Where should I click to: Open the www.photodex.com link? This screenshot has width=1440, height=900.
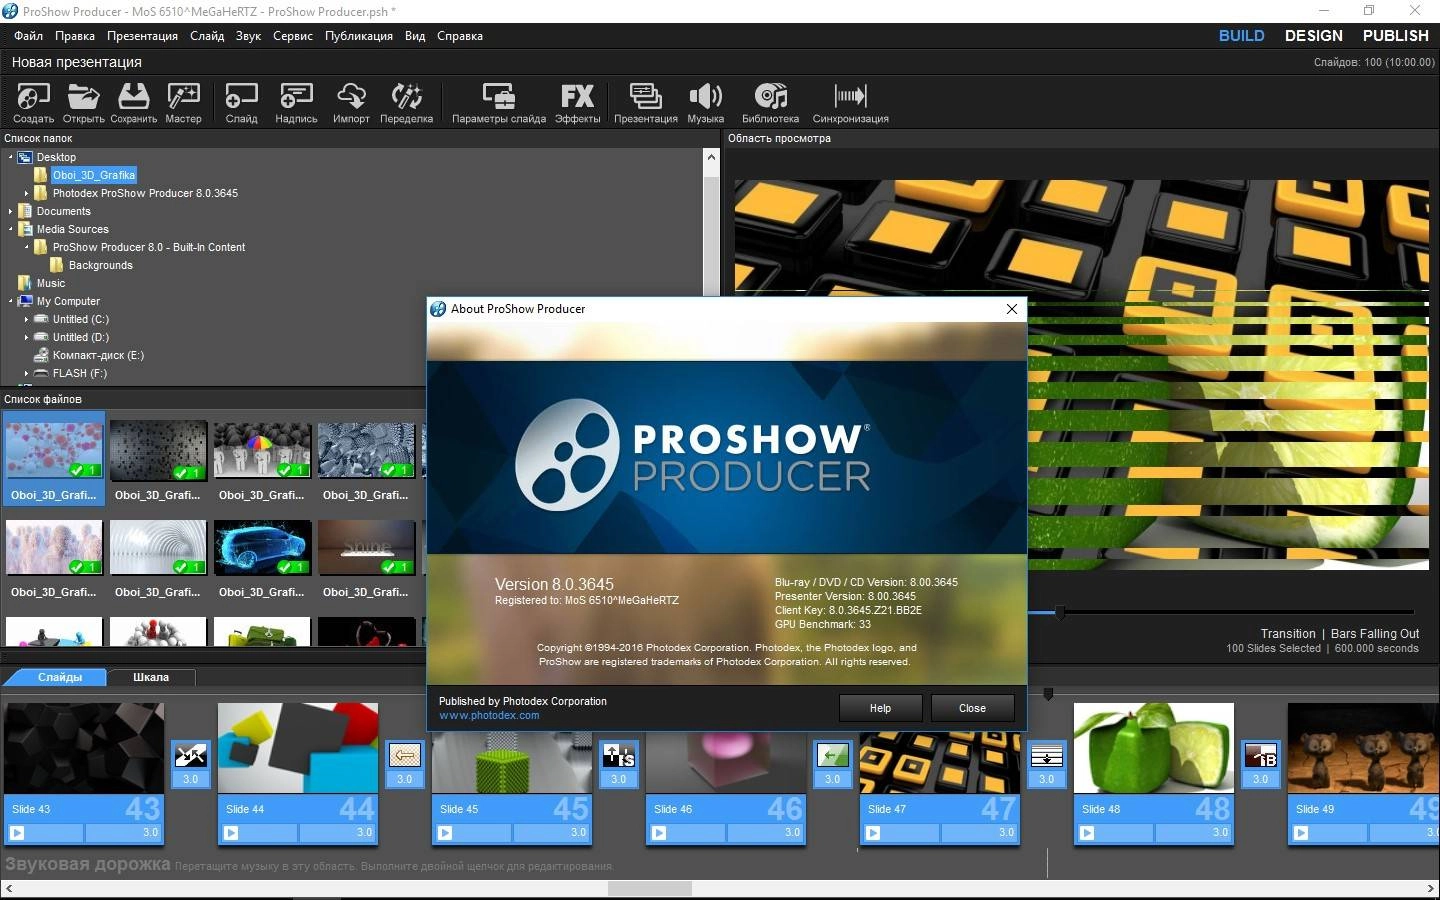[x=489, y=715]
